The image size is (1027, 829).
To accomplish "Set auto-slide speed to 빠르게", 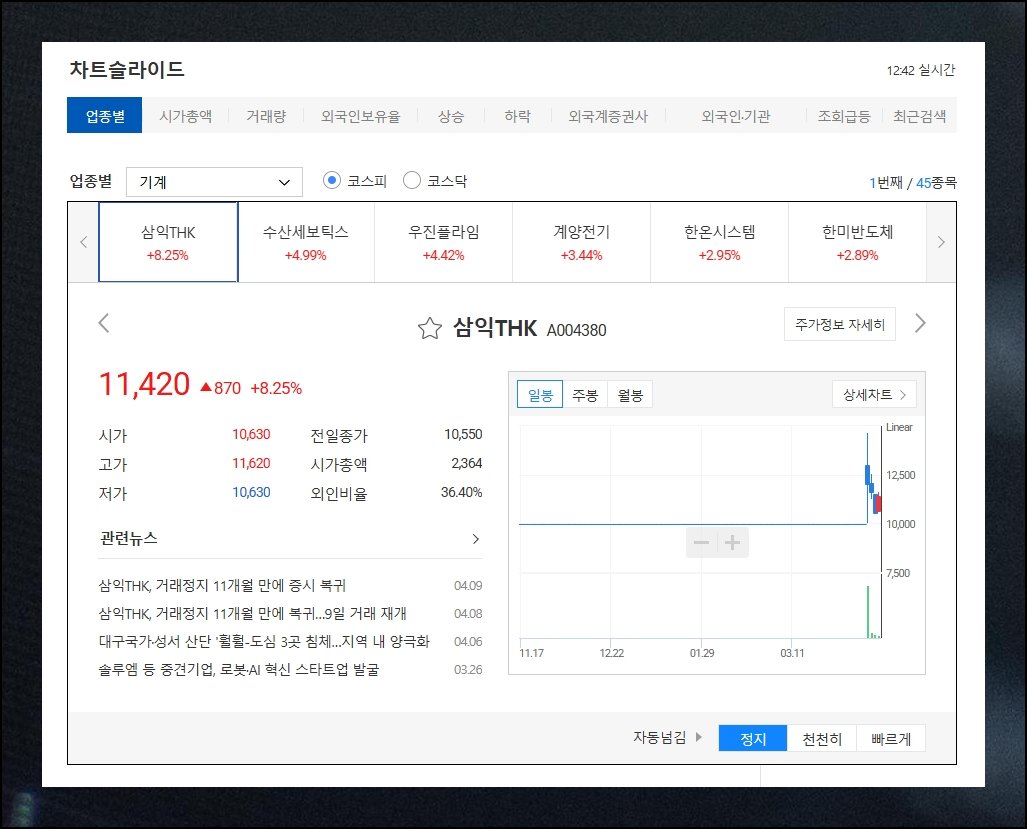I will (891, 739).
